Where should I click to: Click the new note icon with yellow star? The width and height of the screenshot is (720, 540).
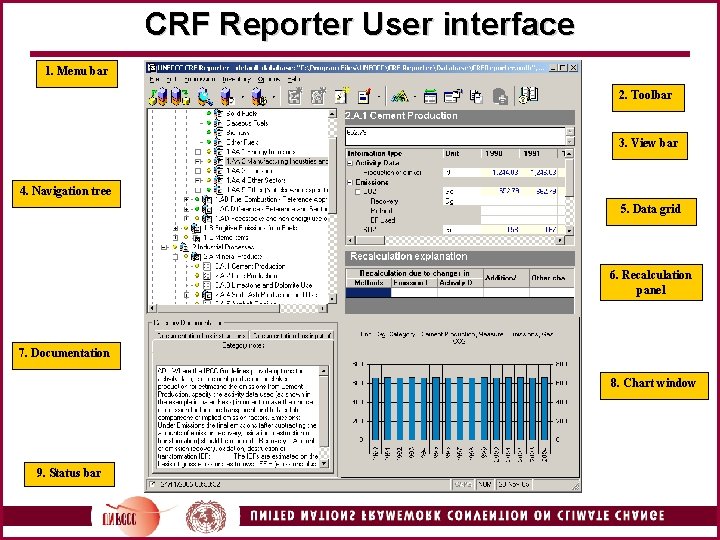click(342, 96)
